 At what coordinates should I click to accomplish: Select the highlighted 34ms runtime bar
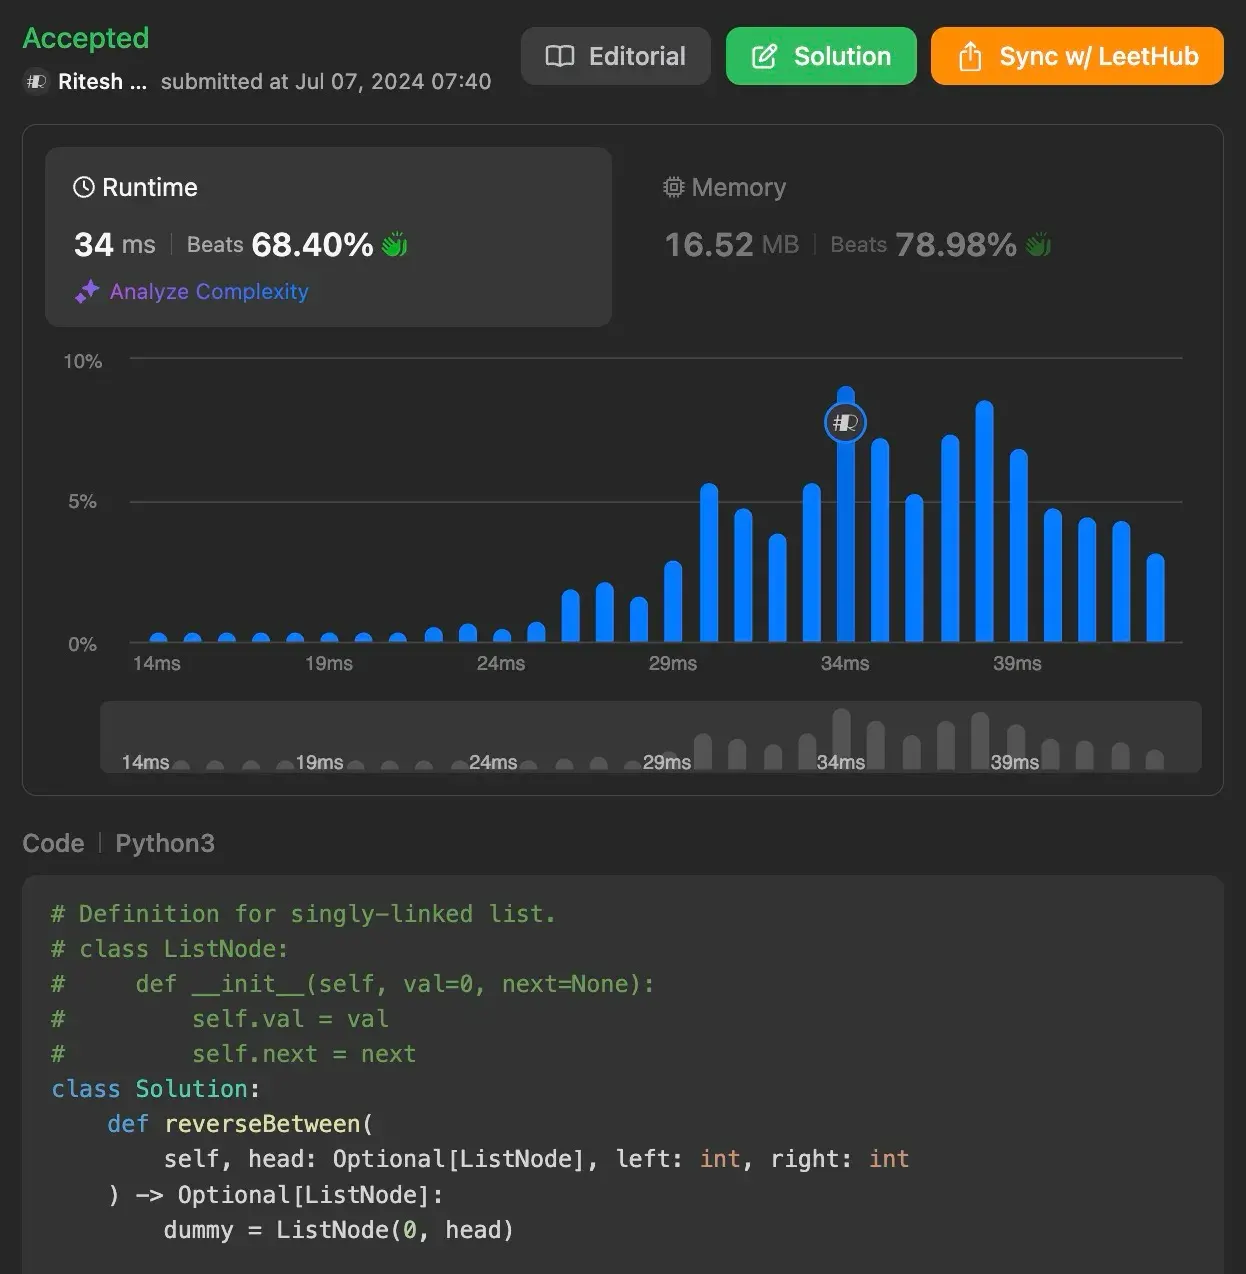point(845,540)
